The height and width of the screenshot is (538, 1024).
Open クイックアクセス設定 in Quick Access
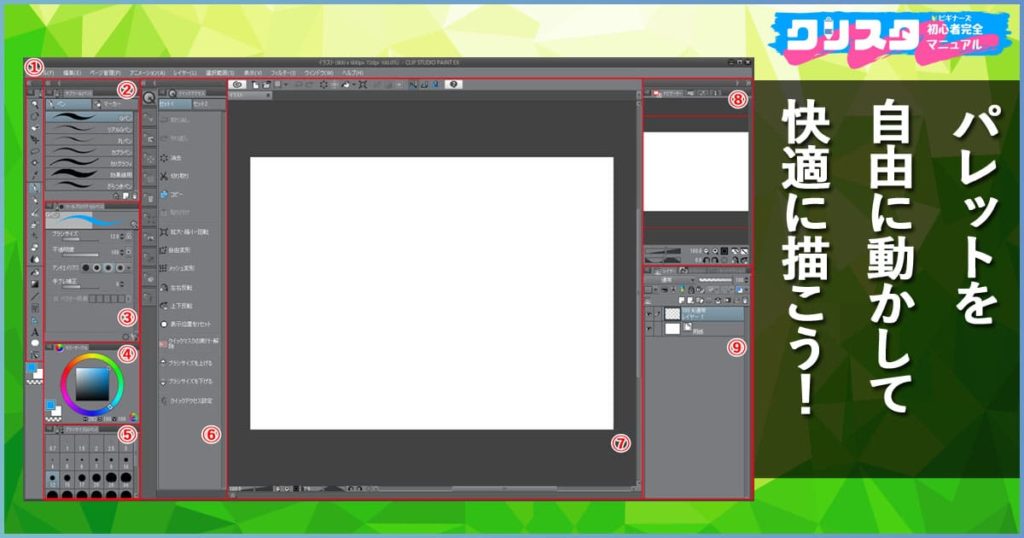(x=186, y=401)
